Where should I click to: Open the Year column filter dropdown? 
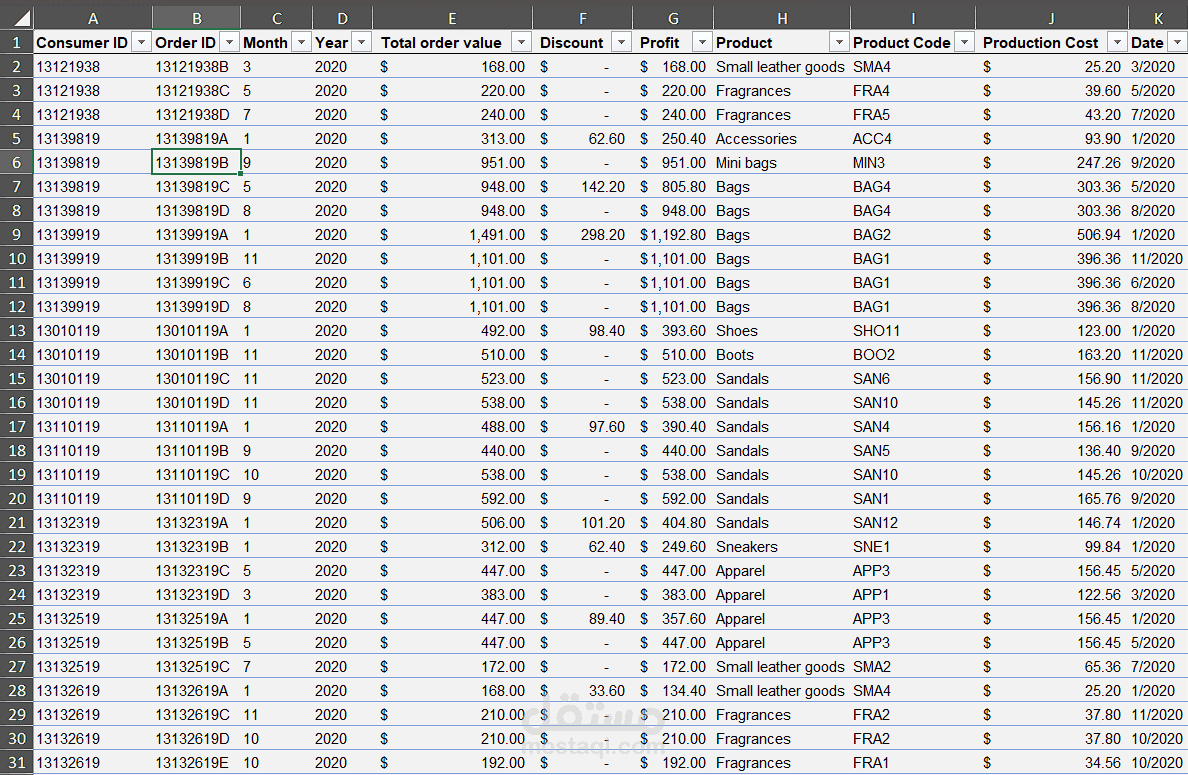362,42
